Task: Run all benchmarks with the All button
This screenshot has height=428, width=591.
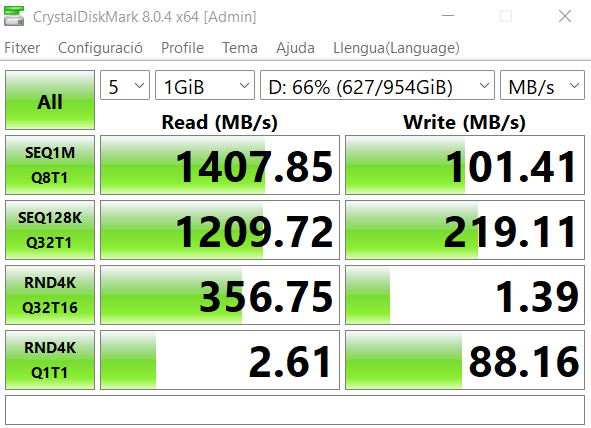Action: click(x=50, y=100)
